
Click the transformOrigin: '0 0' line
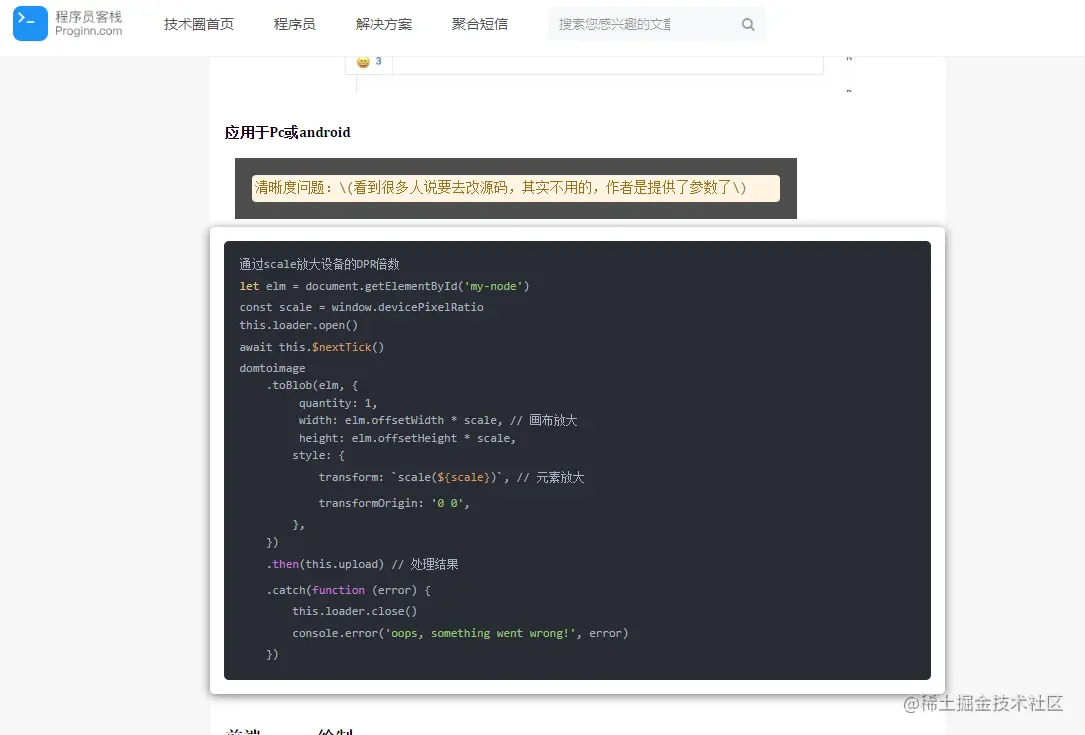point(394,503)
